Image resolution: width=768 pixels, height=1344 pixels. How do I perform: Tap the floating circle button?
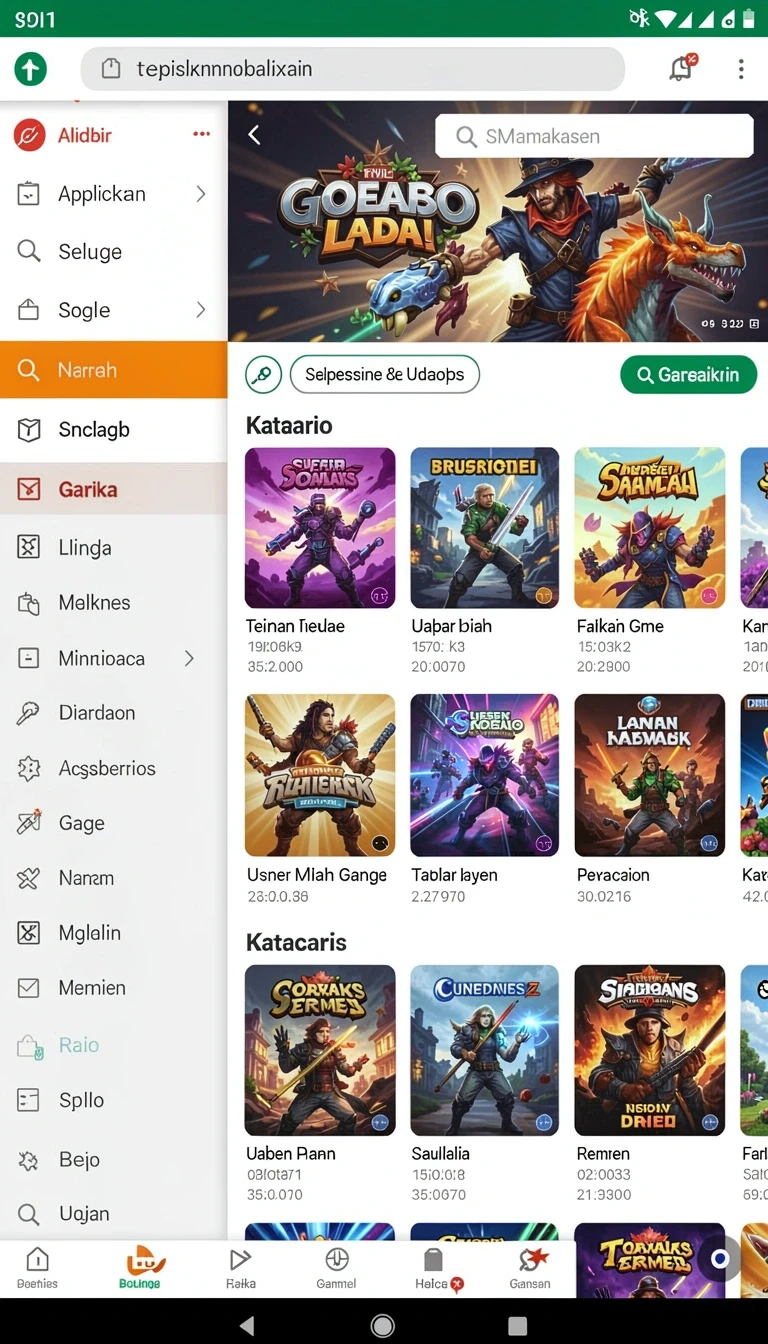720,1259
